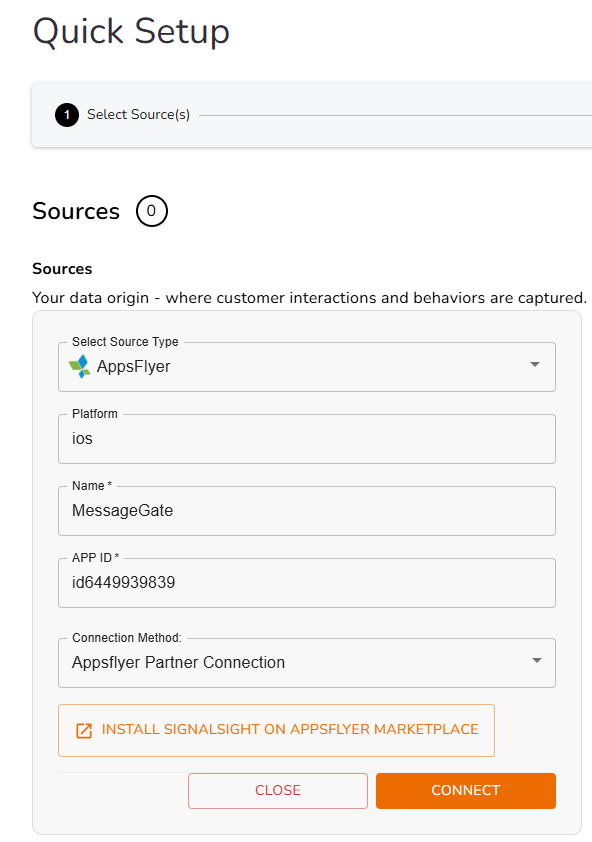Focus the Platform field containing ios

pyautogui.click(x=307, y=439)
